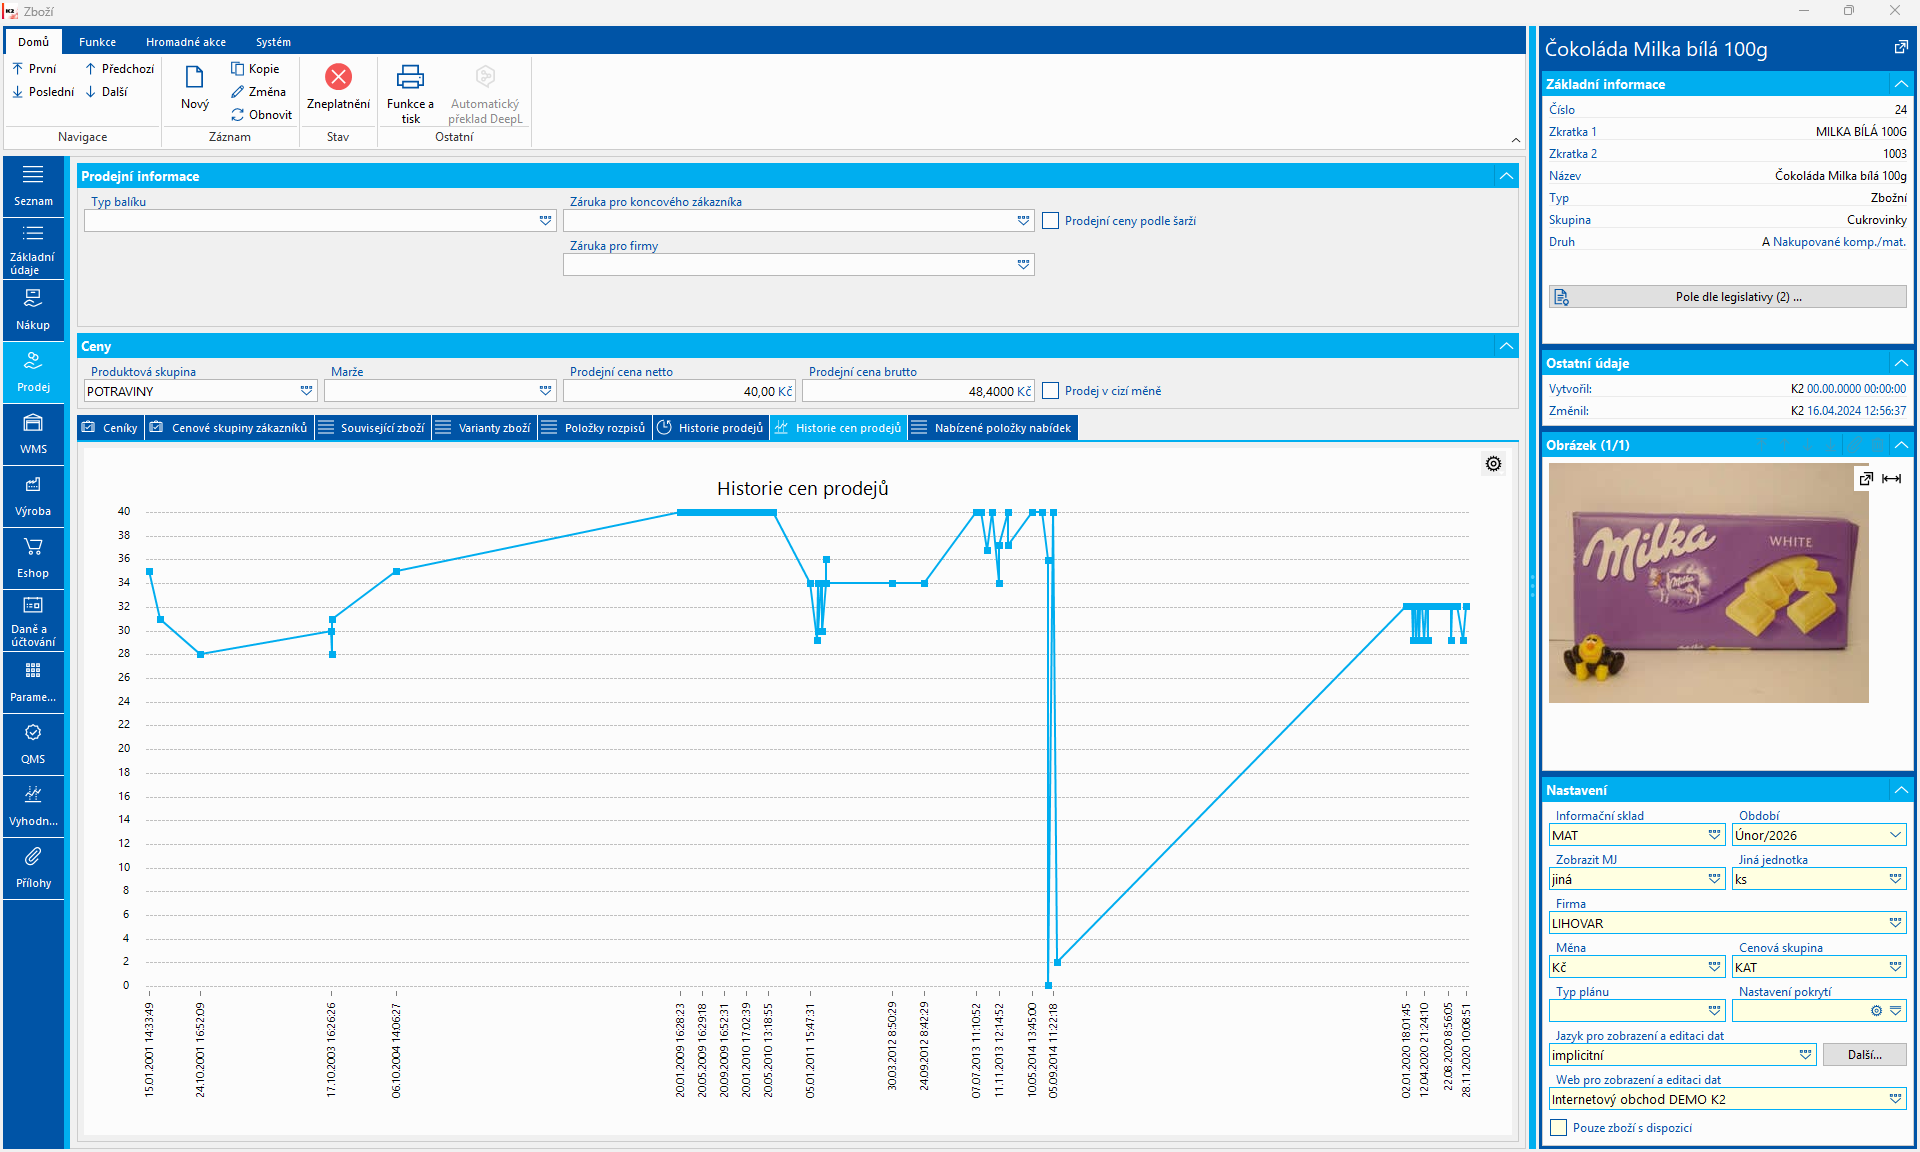The width and height of the screenshot is (1920, 1152).
Task: Toggle Pouze zboží s dispozicí checkbox
Action: 1558,1128
